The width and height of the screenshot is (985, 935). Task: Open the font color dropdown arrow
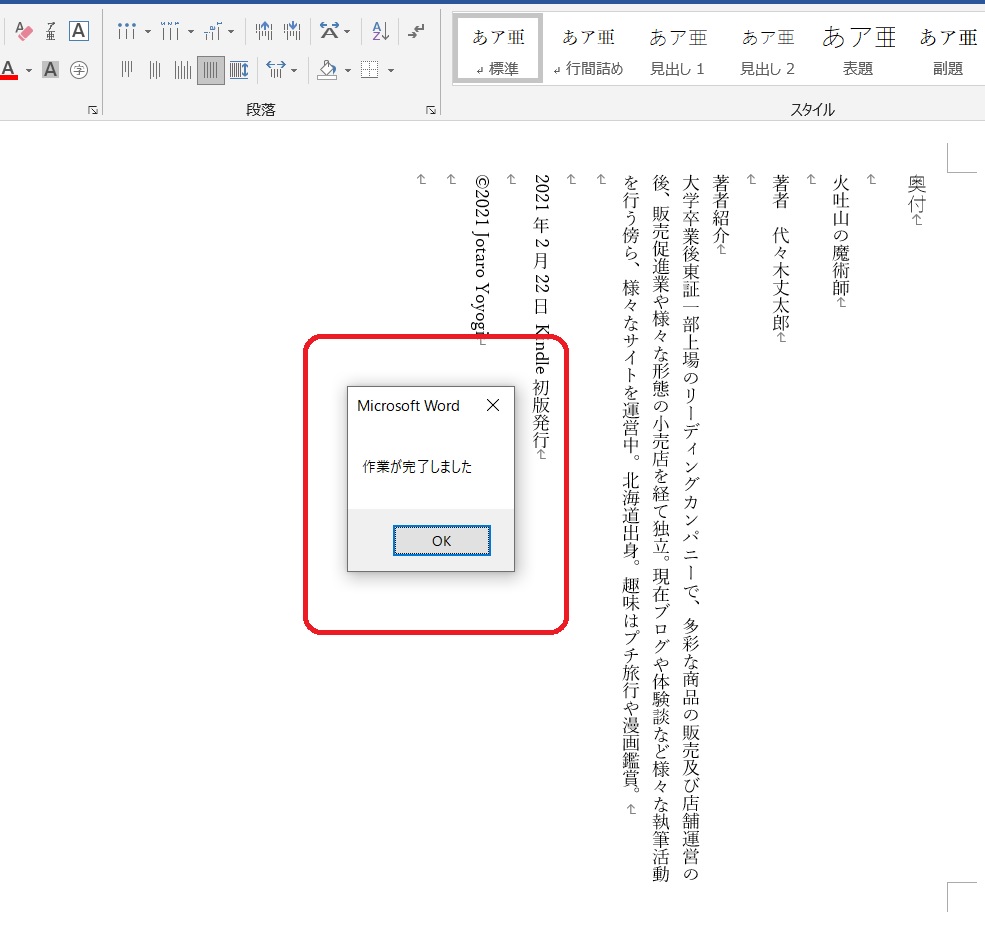point(29,71)
